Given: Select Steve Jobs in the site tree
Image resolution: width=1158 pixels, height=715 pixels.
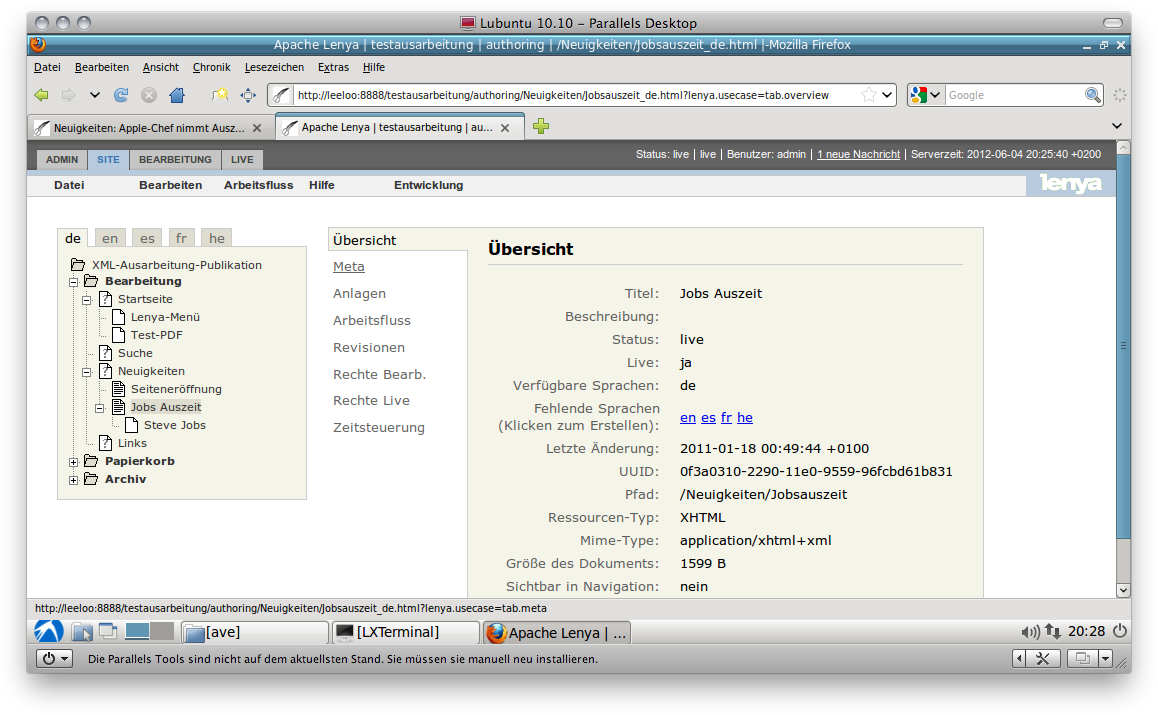Looking at the screenshot, I should pos(174,425).
